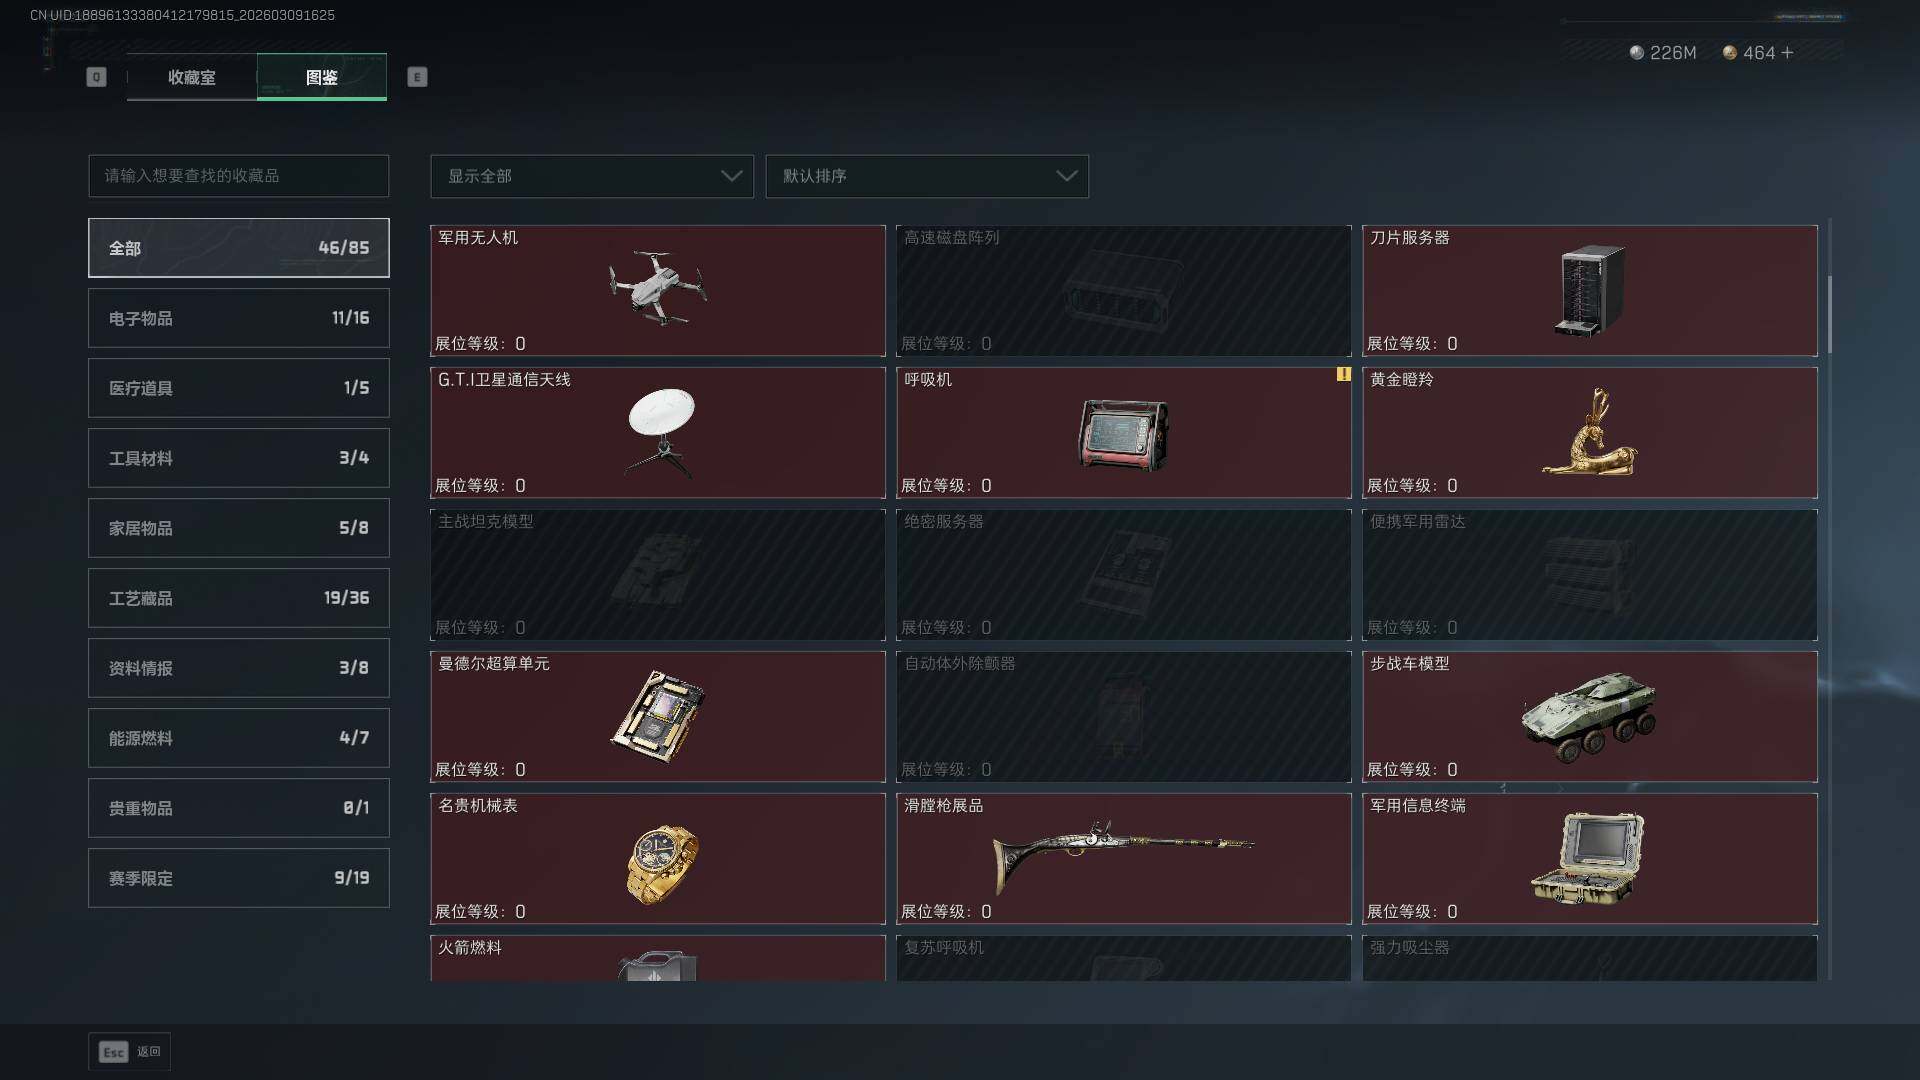Open the 滑膛枪展品 musket icon

coord(1123,858)
